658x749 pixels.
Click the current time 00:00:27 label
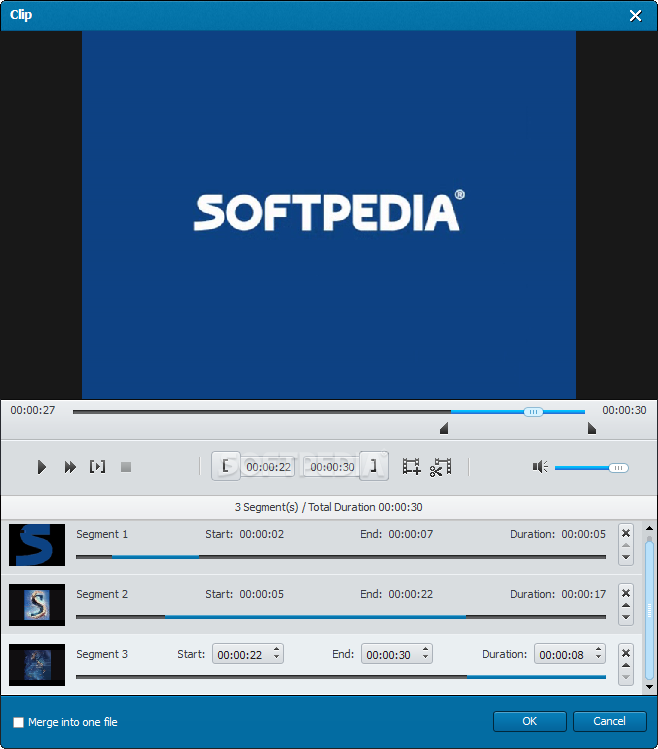[32, 410]
